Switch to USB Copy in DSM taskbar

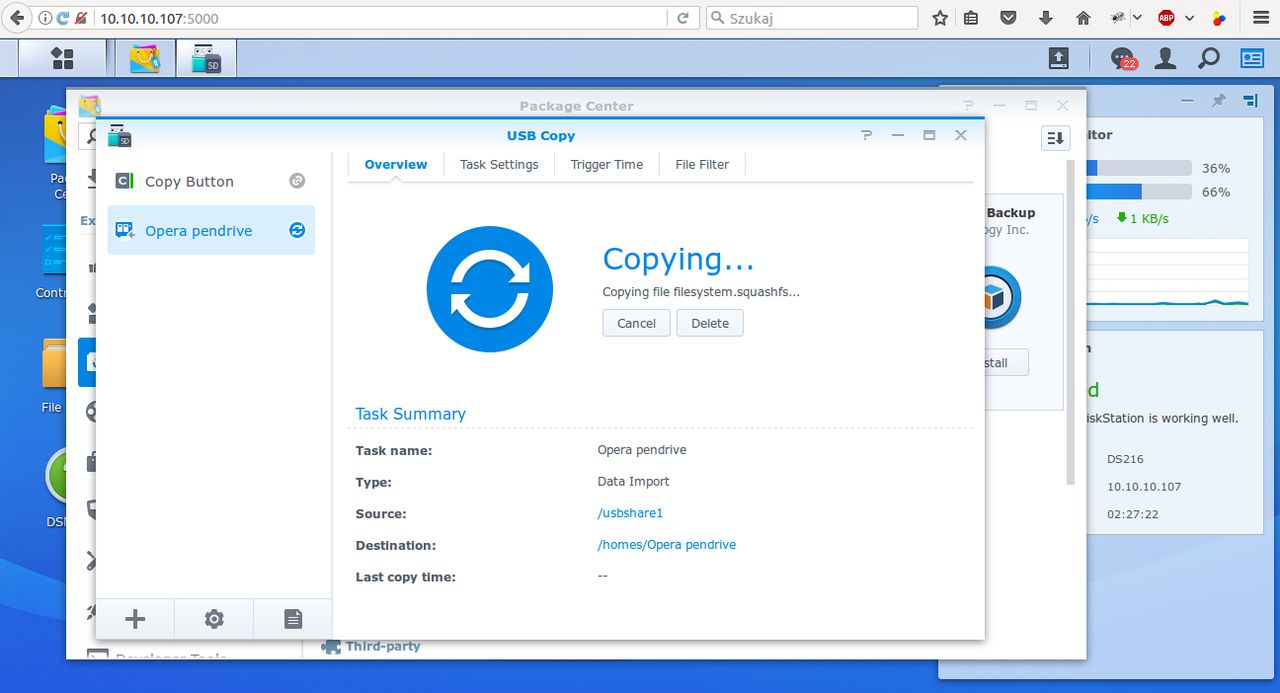pyautogui.click(x=206, y=58)
